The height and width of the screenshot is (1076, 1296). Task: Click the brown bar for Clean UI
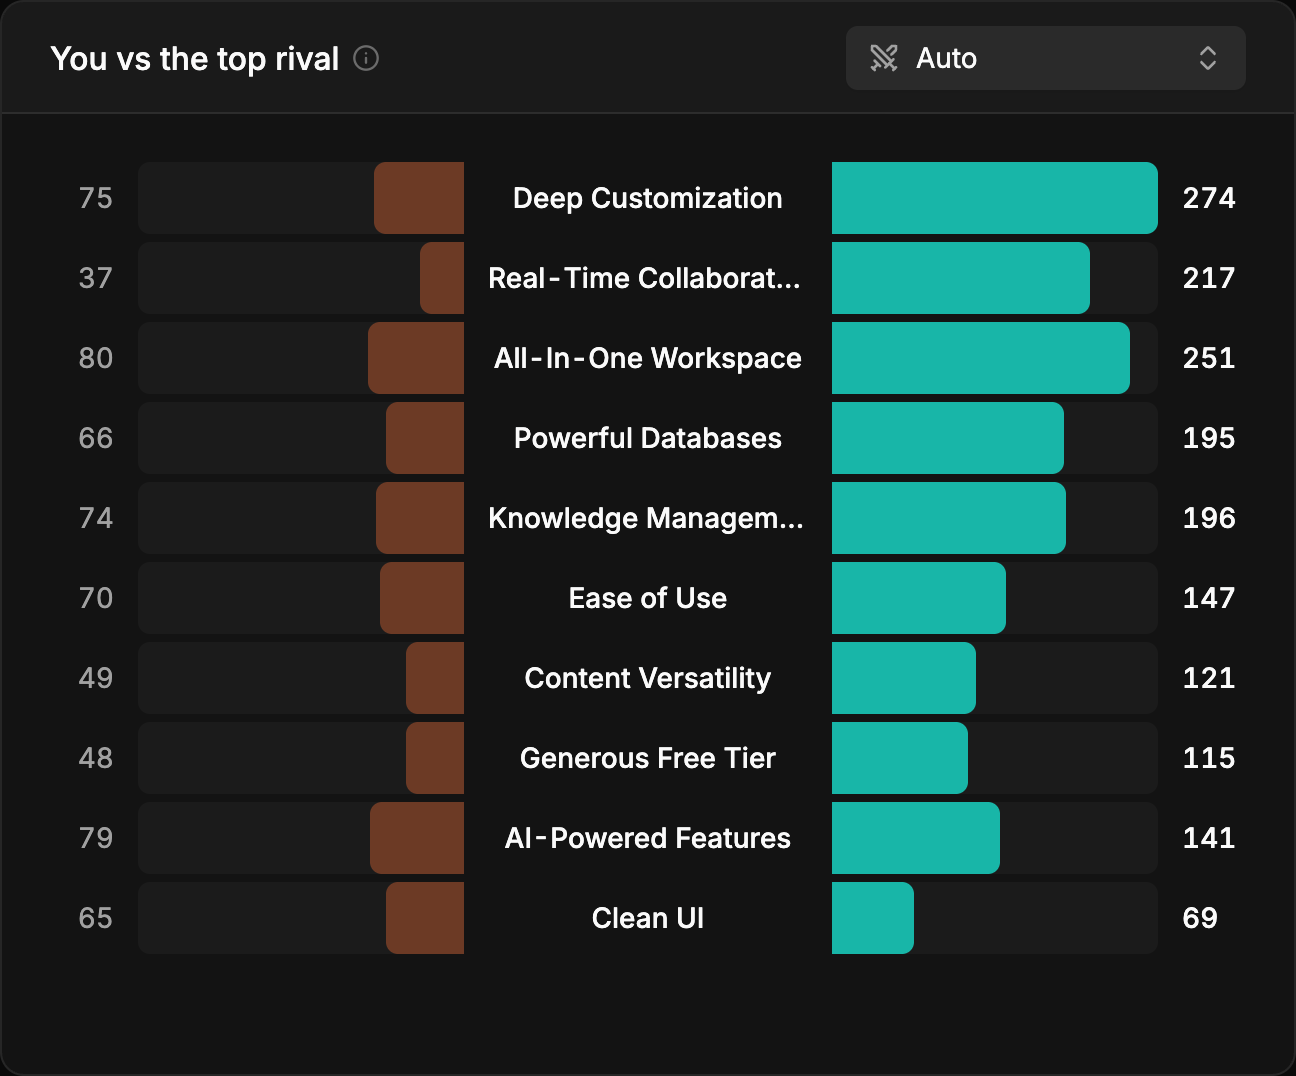[x=425, y=918]
